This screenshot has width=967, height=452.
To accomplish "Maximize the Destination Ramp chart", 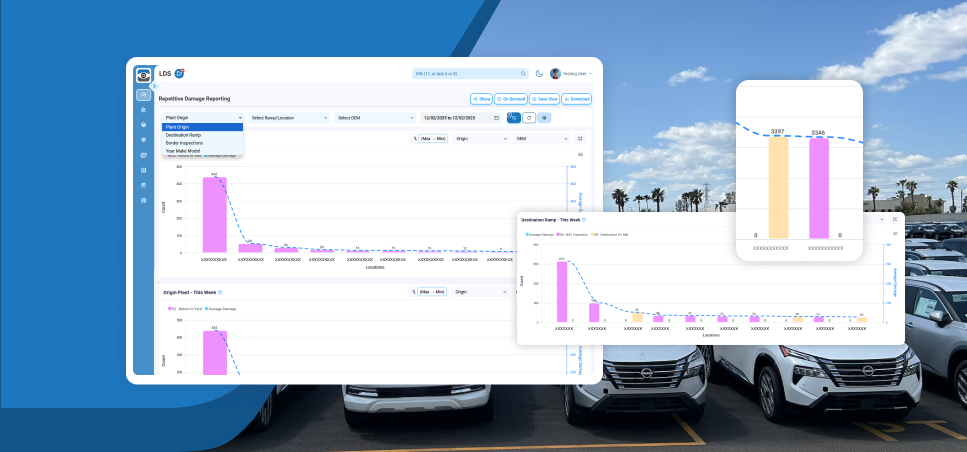I will (x=894, y=218).
